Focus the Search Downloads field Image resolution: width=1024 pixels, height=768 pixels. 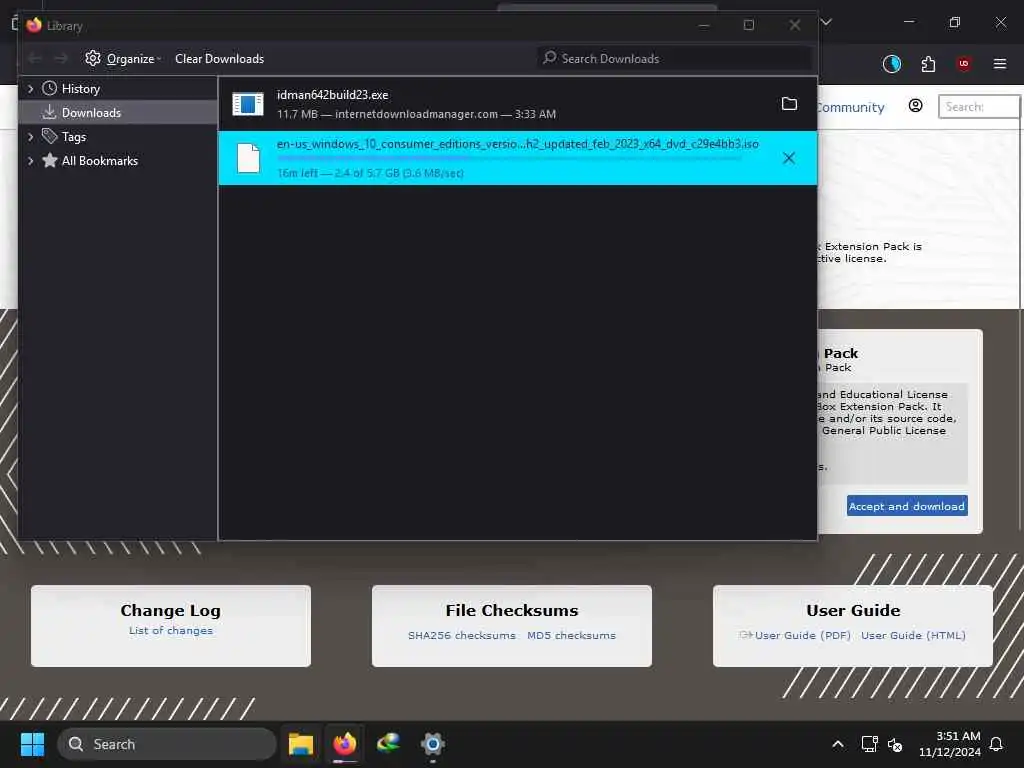(x=675, y=59)
